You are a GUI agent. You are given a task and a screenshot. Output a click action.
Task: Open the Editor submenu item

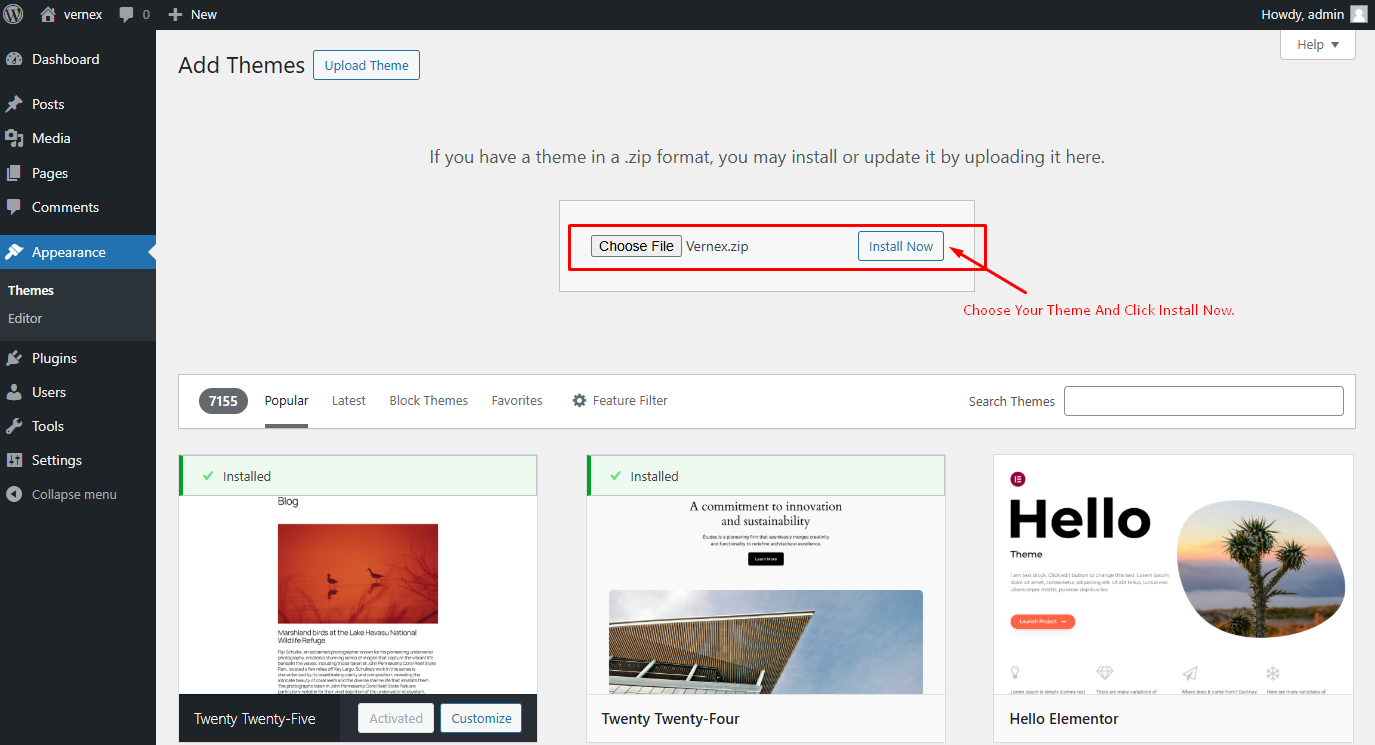[x=25, y=318]
